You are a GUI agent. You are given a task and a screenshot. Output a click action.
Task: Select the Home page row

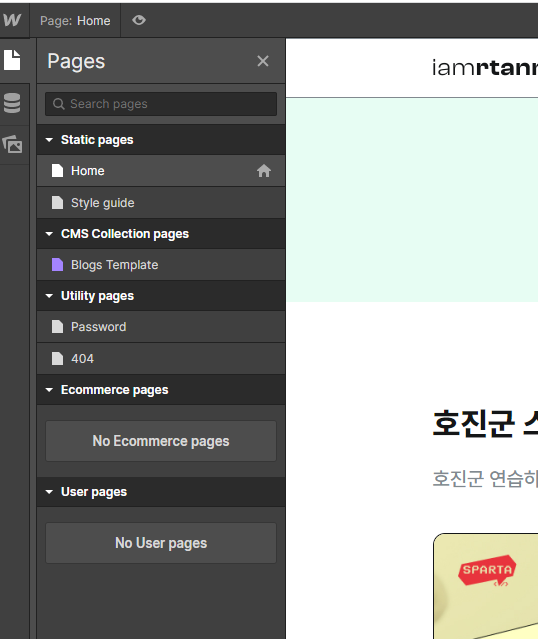(x=161, y=171)
